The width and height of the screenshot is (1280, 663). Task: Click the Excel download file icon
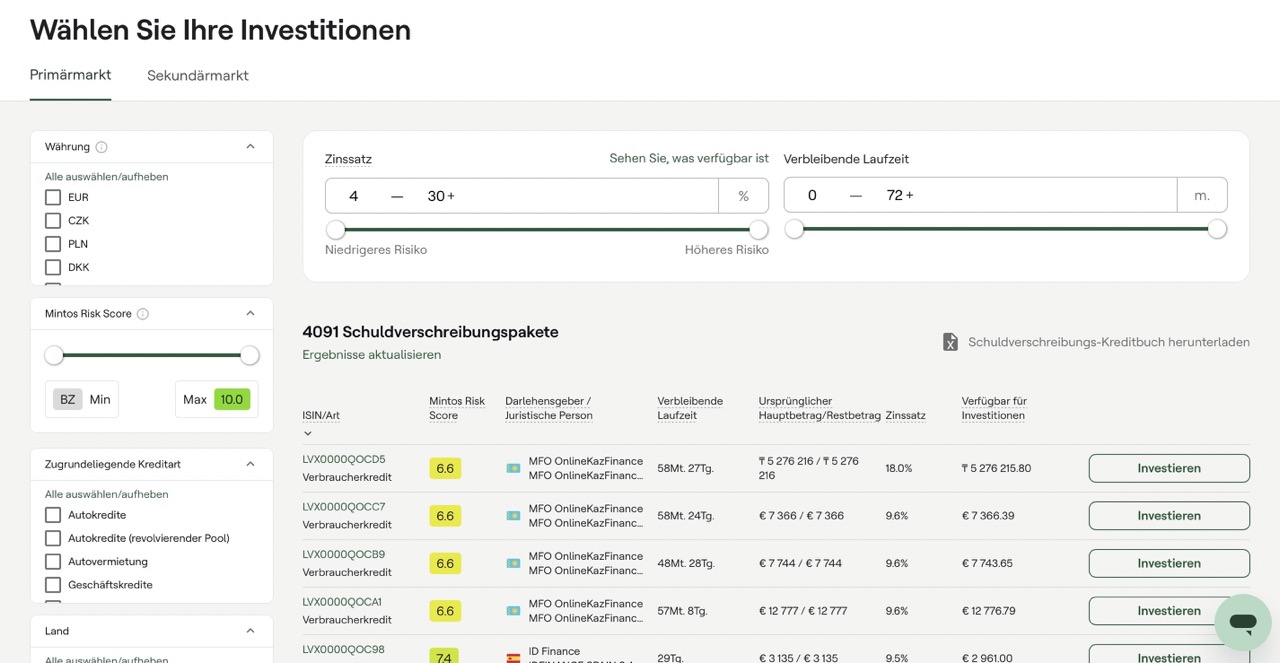[950, 342]
